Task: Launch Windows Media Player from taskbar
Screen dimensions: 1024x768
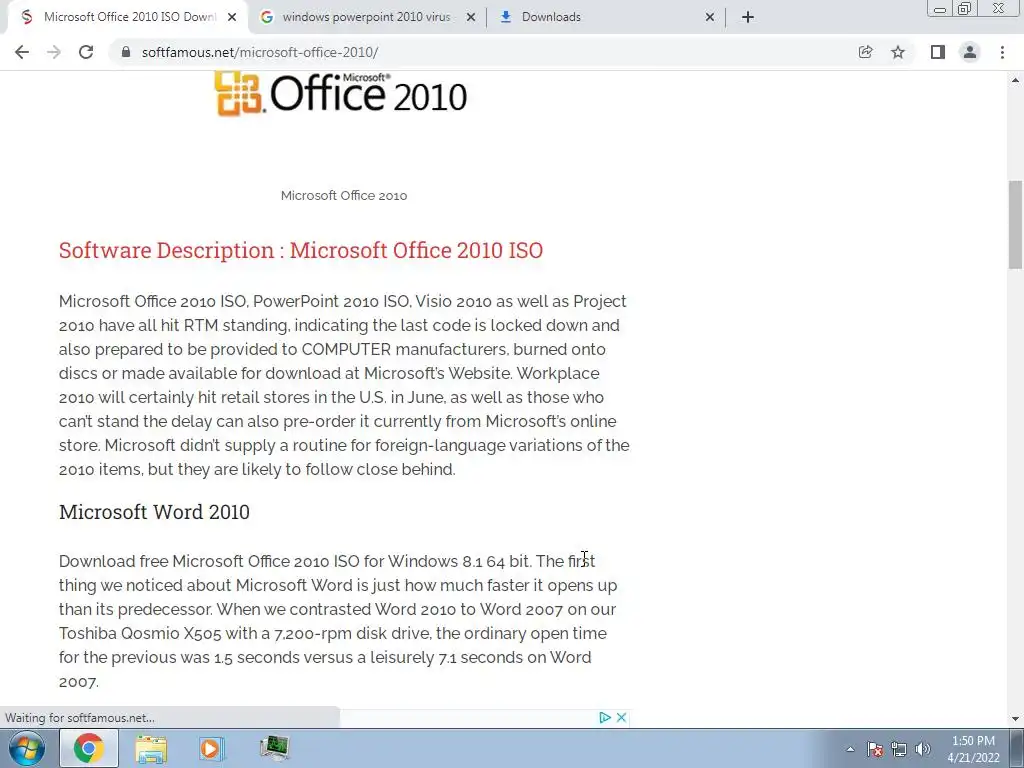Action: 211,748
